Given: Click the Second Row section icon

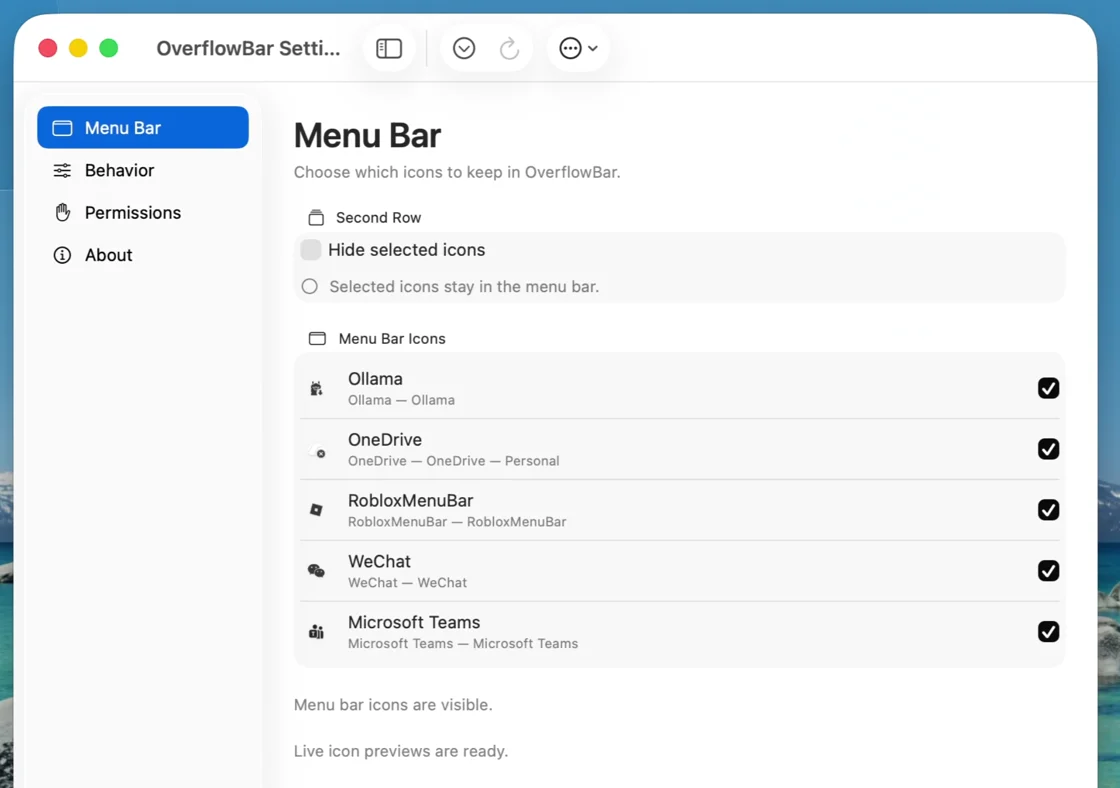Looking at the screenshot, I should point(316,217).
